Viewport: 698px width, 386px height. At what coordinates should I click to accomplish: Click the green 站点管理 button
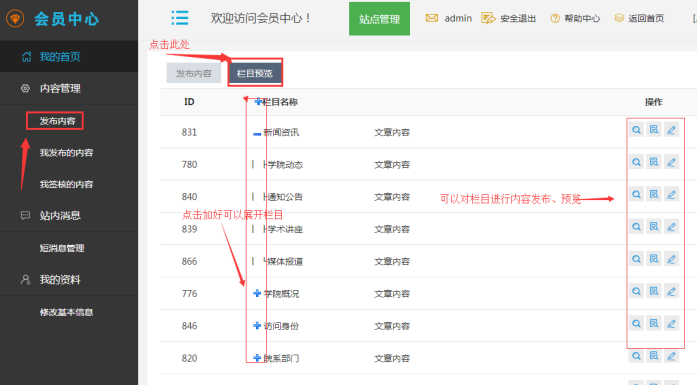[379, 19]
